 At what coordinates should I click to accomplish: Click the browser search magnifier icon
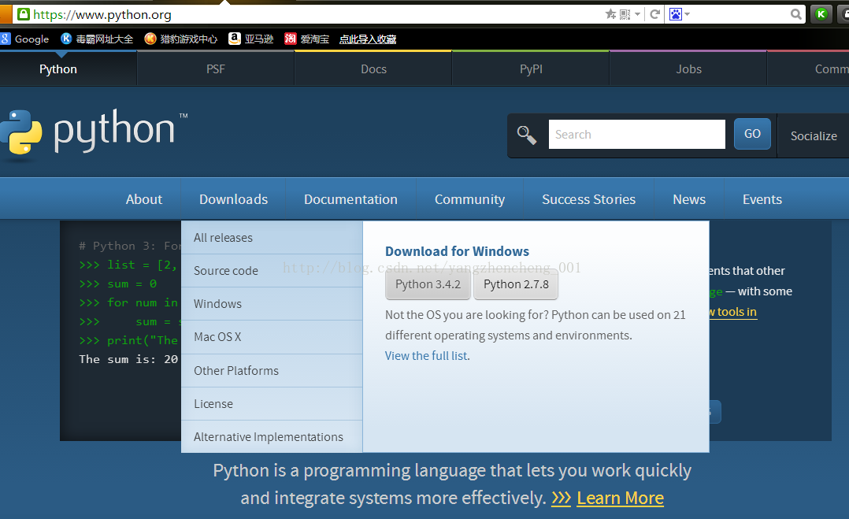tap(795, 15)
